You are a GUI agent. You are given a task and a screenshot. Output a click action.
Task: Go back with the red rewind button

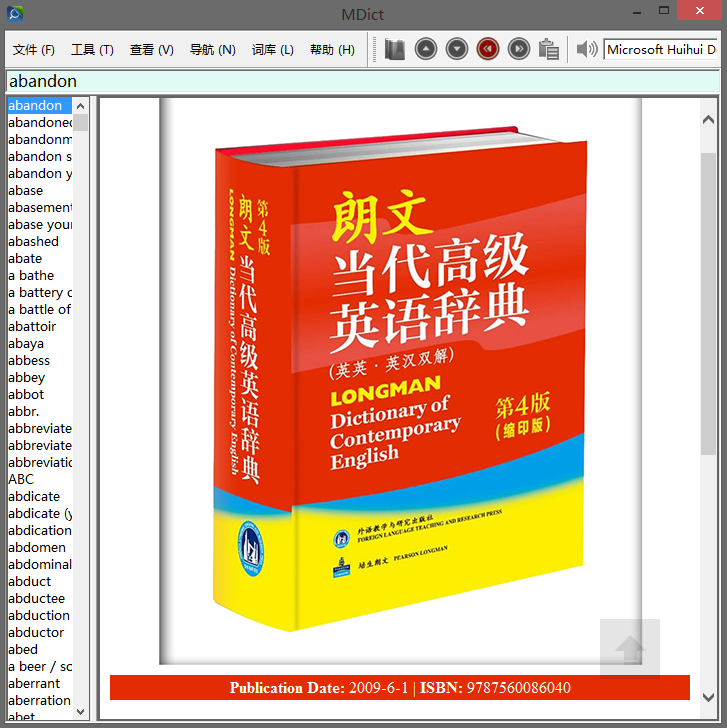click(x=487, y=49)
